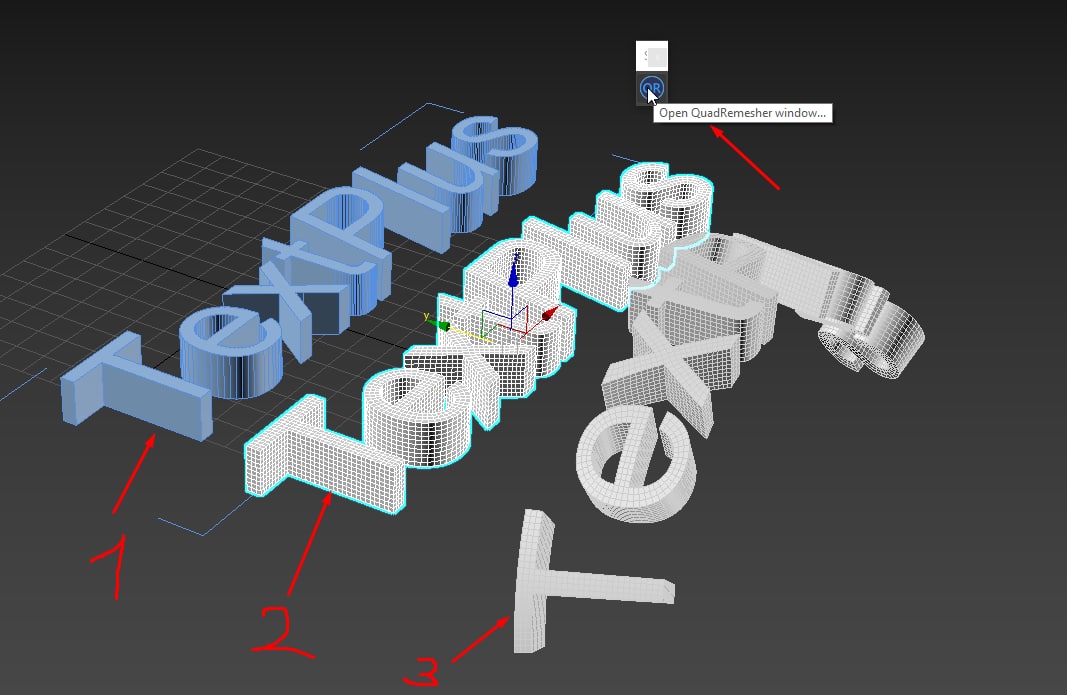The image size is (1067, 695).
Task: Click the white floating toolbar handle above QR
Action: click(x=652, y=56)
